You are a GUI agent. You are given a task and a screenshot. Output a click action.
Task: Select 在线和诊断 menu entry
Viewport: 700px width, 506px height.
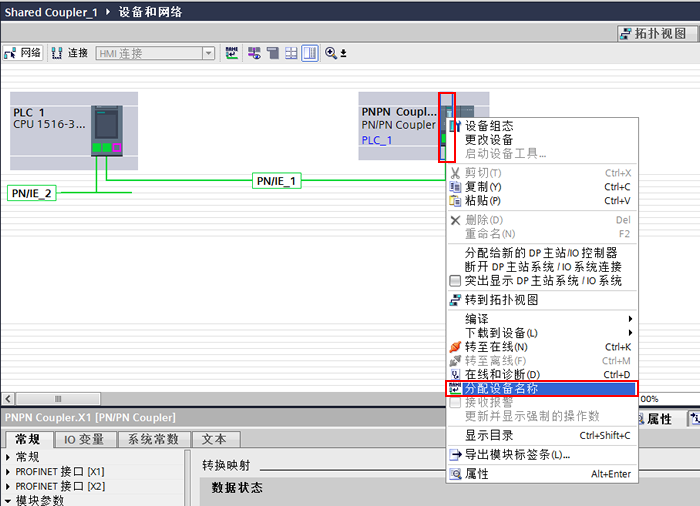pos(542,374)
